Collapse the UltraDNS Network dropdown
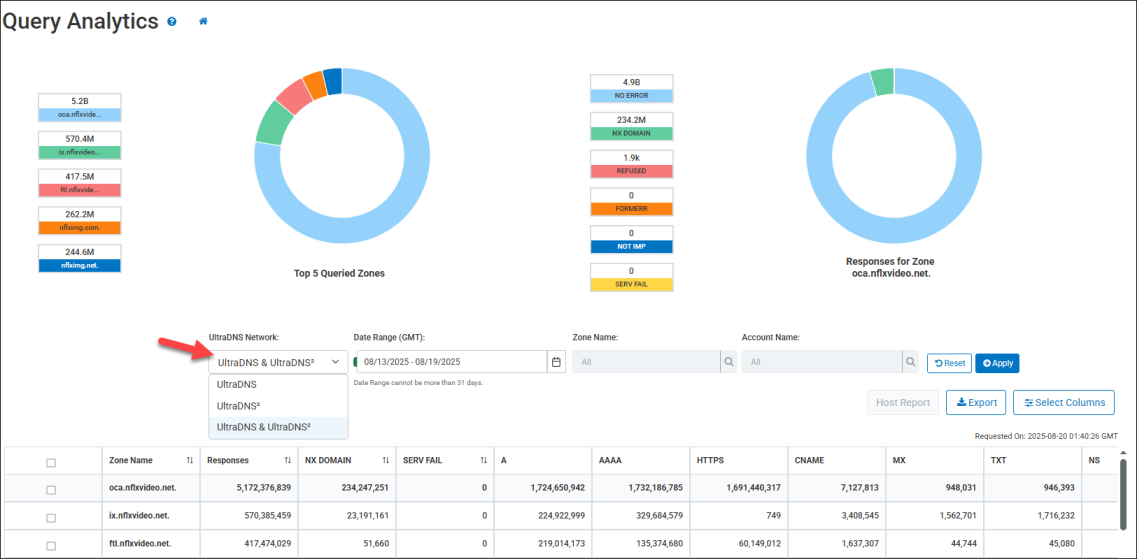The height and width of the screenshot is (560, 1137). pyautogui.click(x=278, y=362)
